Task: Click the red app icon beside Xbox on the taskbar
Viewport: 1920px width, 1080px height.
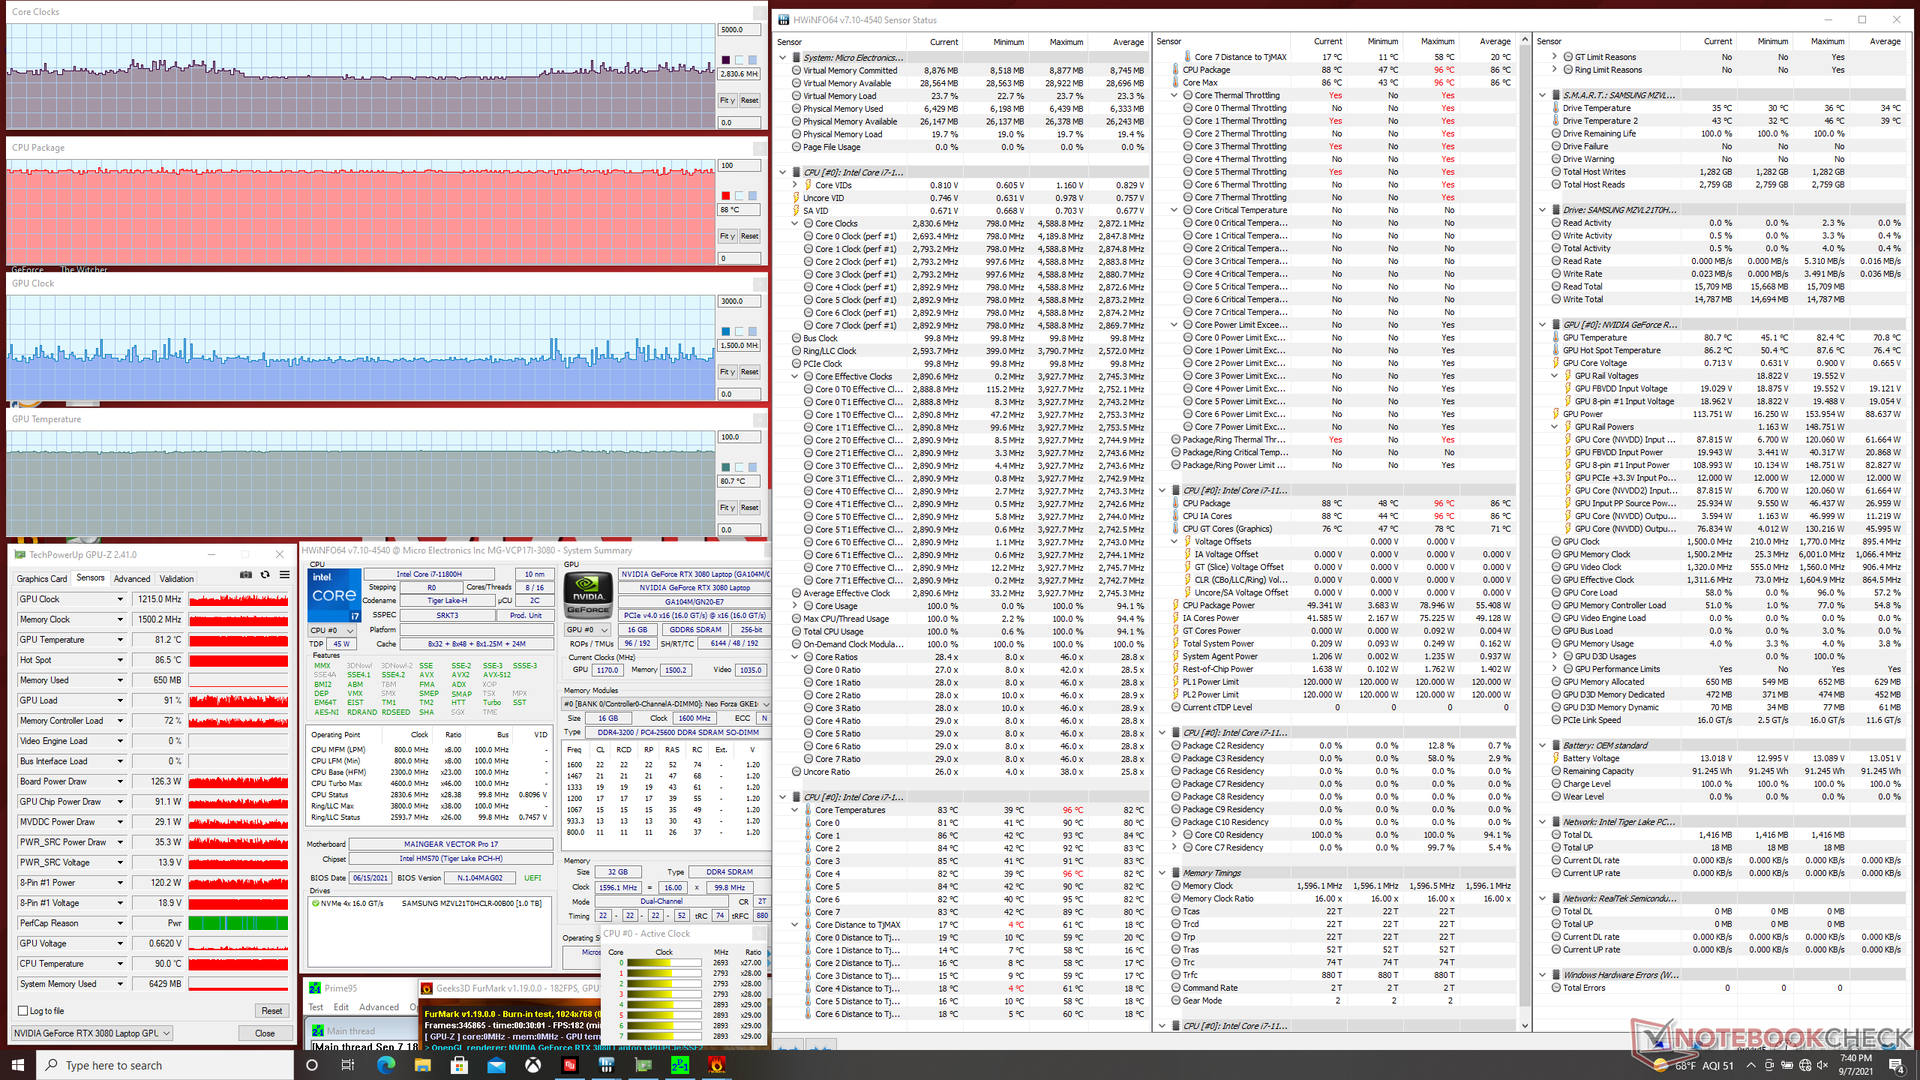Action: coord(570,1065)
